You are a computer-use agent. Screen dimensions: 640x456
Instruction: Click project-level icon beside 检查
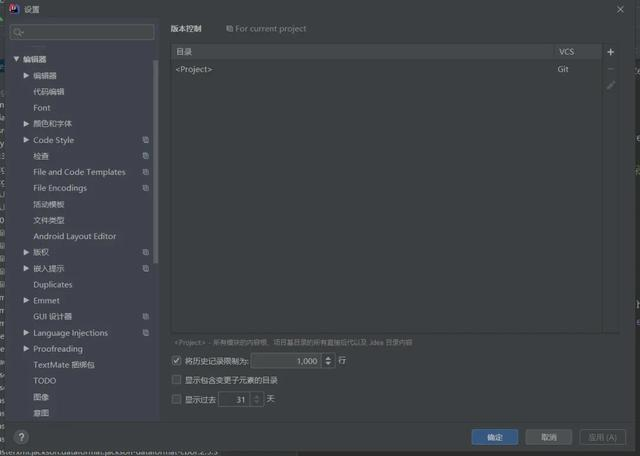tap(145, 156)
